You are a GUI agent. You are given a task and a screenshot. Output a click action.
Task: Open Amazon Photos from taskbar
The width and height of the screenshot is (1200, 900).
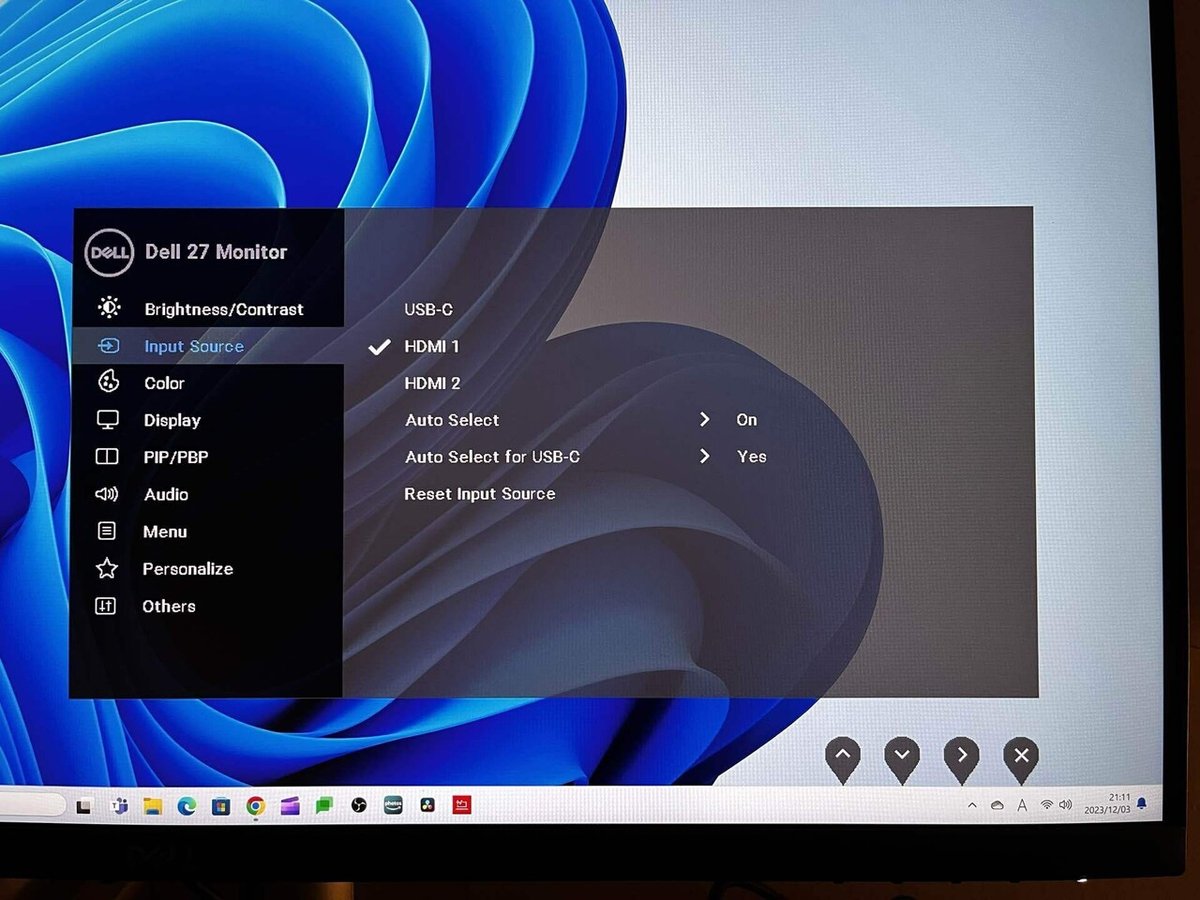pos(393,805)
